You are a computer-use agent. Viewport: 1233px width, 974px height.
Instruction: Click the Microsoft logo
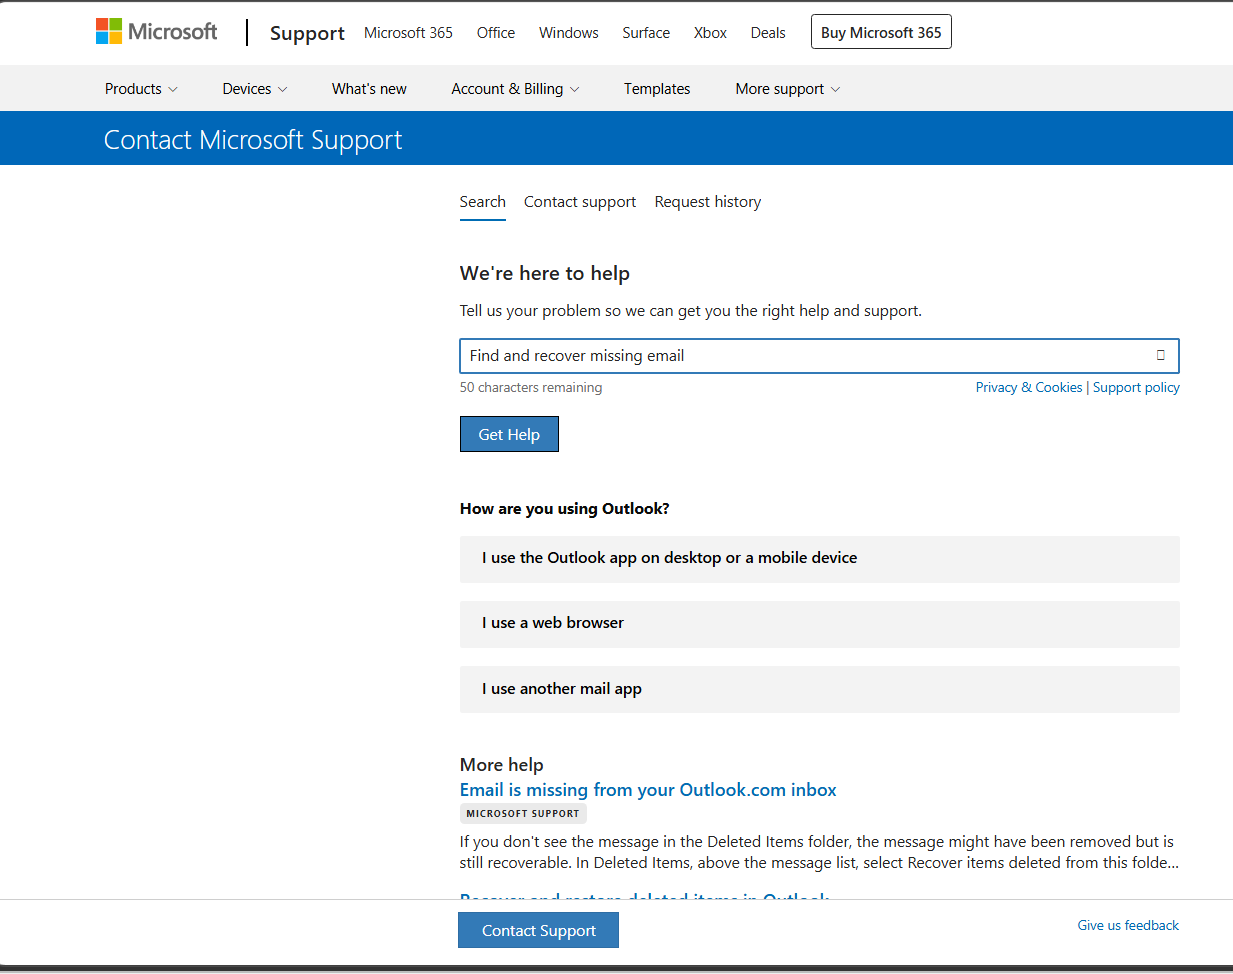pyautogui.click(x=156, y=32)
